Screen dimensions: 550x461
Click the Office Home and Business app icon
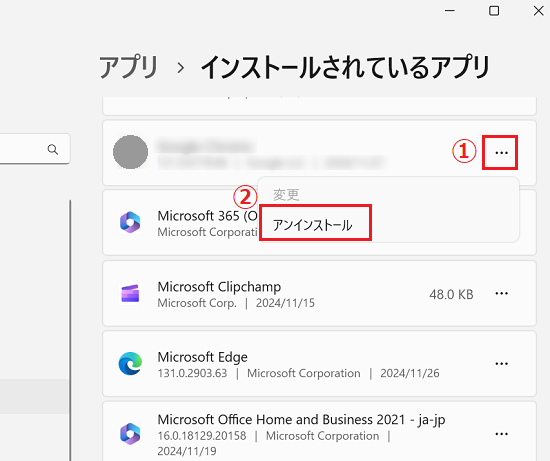click(x=130, y=434)
